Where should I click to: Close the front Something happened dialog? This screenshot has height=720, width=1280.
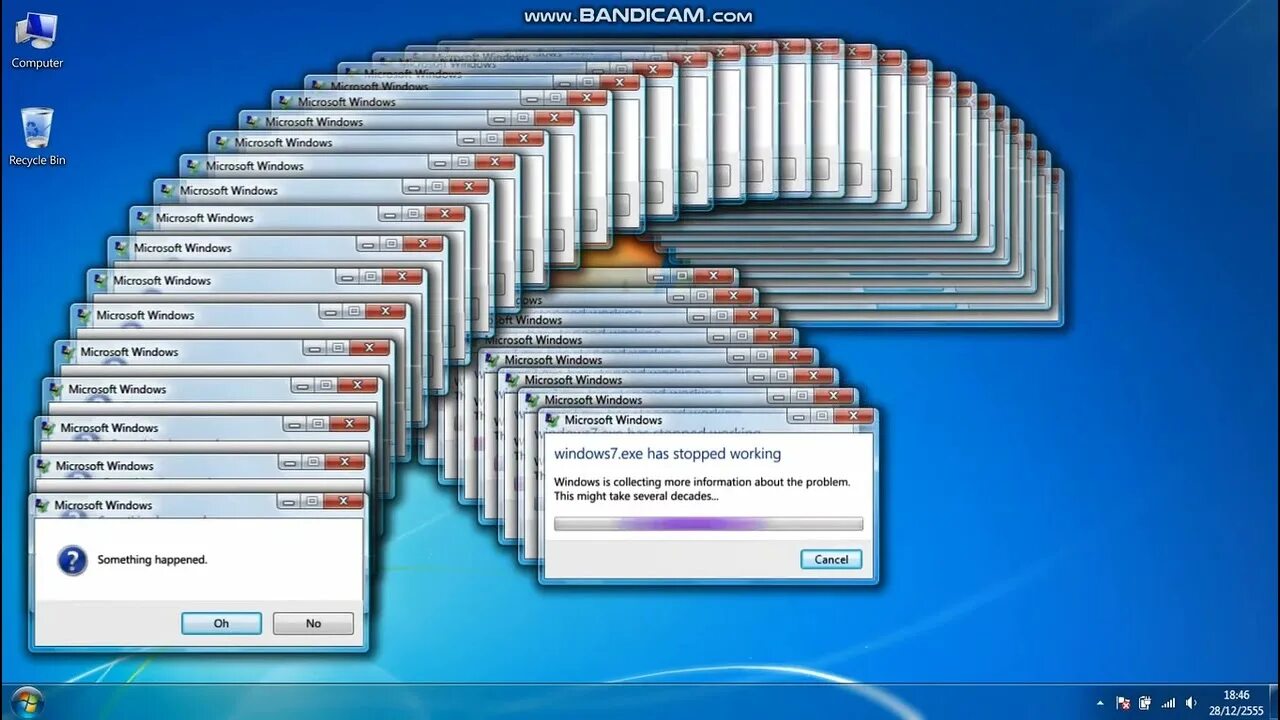pyautogui.click(x=343, y=500)
